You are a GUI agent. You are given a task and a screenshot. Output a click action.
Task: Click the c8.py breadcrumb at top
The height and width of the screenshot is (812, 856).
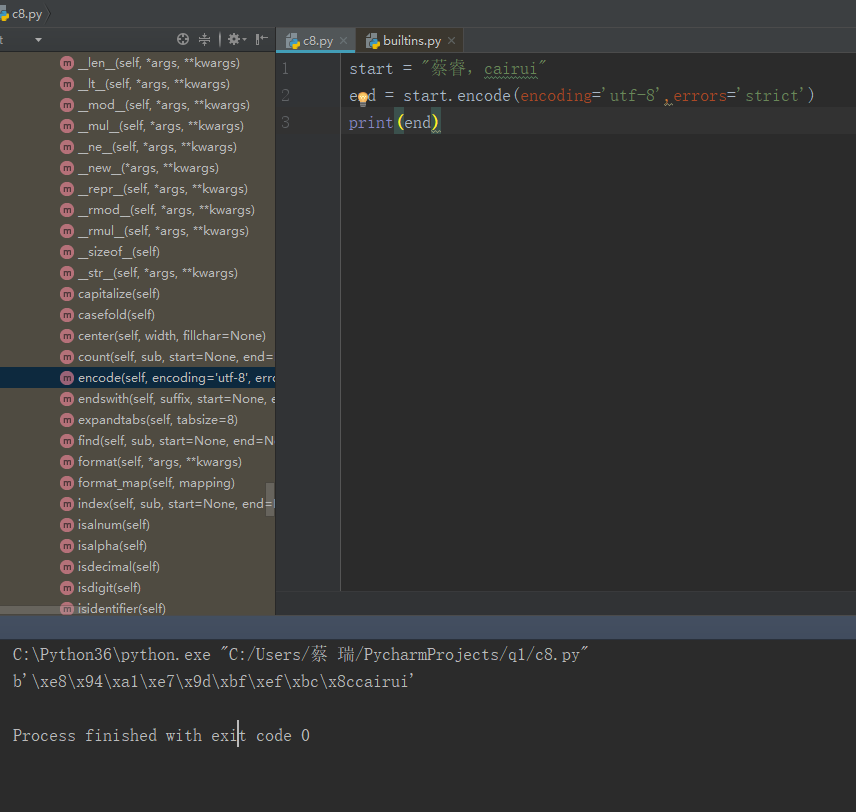21,14
